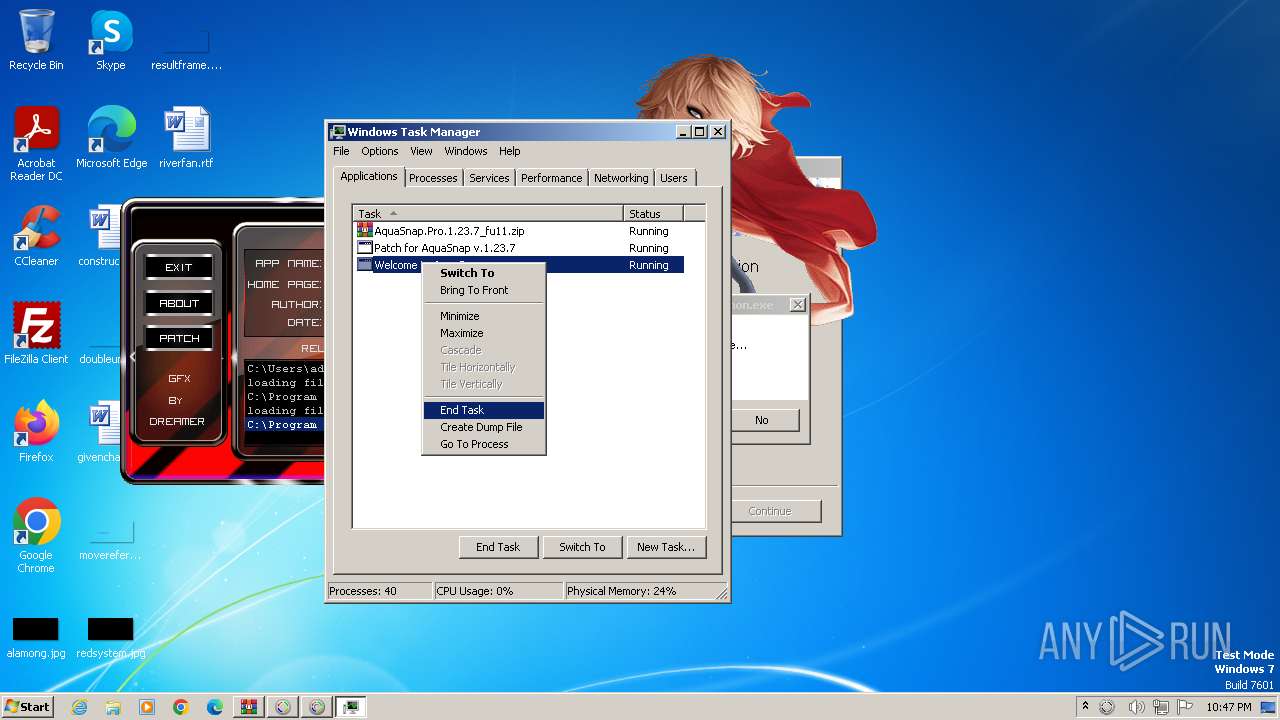Launch Skype from the desktop

click(110, 40)
